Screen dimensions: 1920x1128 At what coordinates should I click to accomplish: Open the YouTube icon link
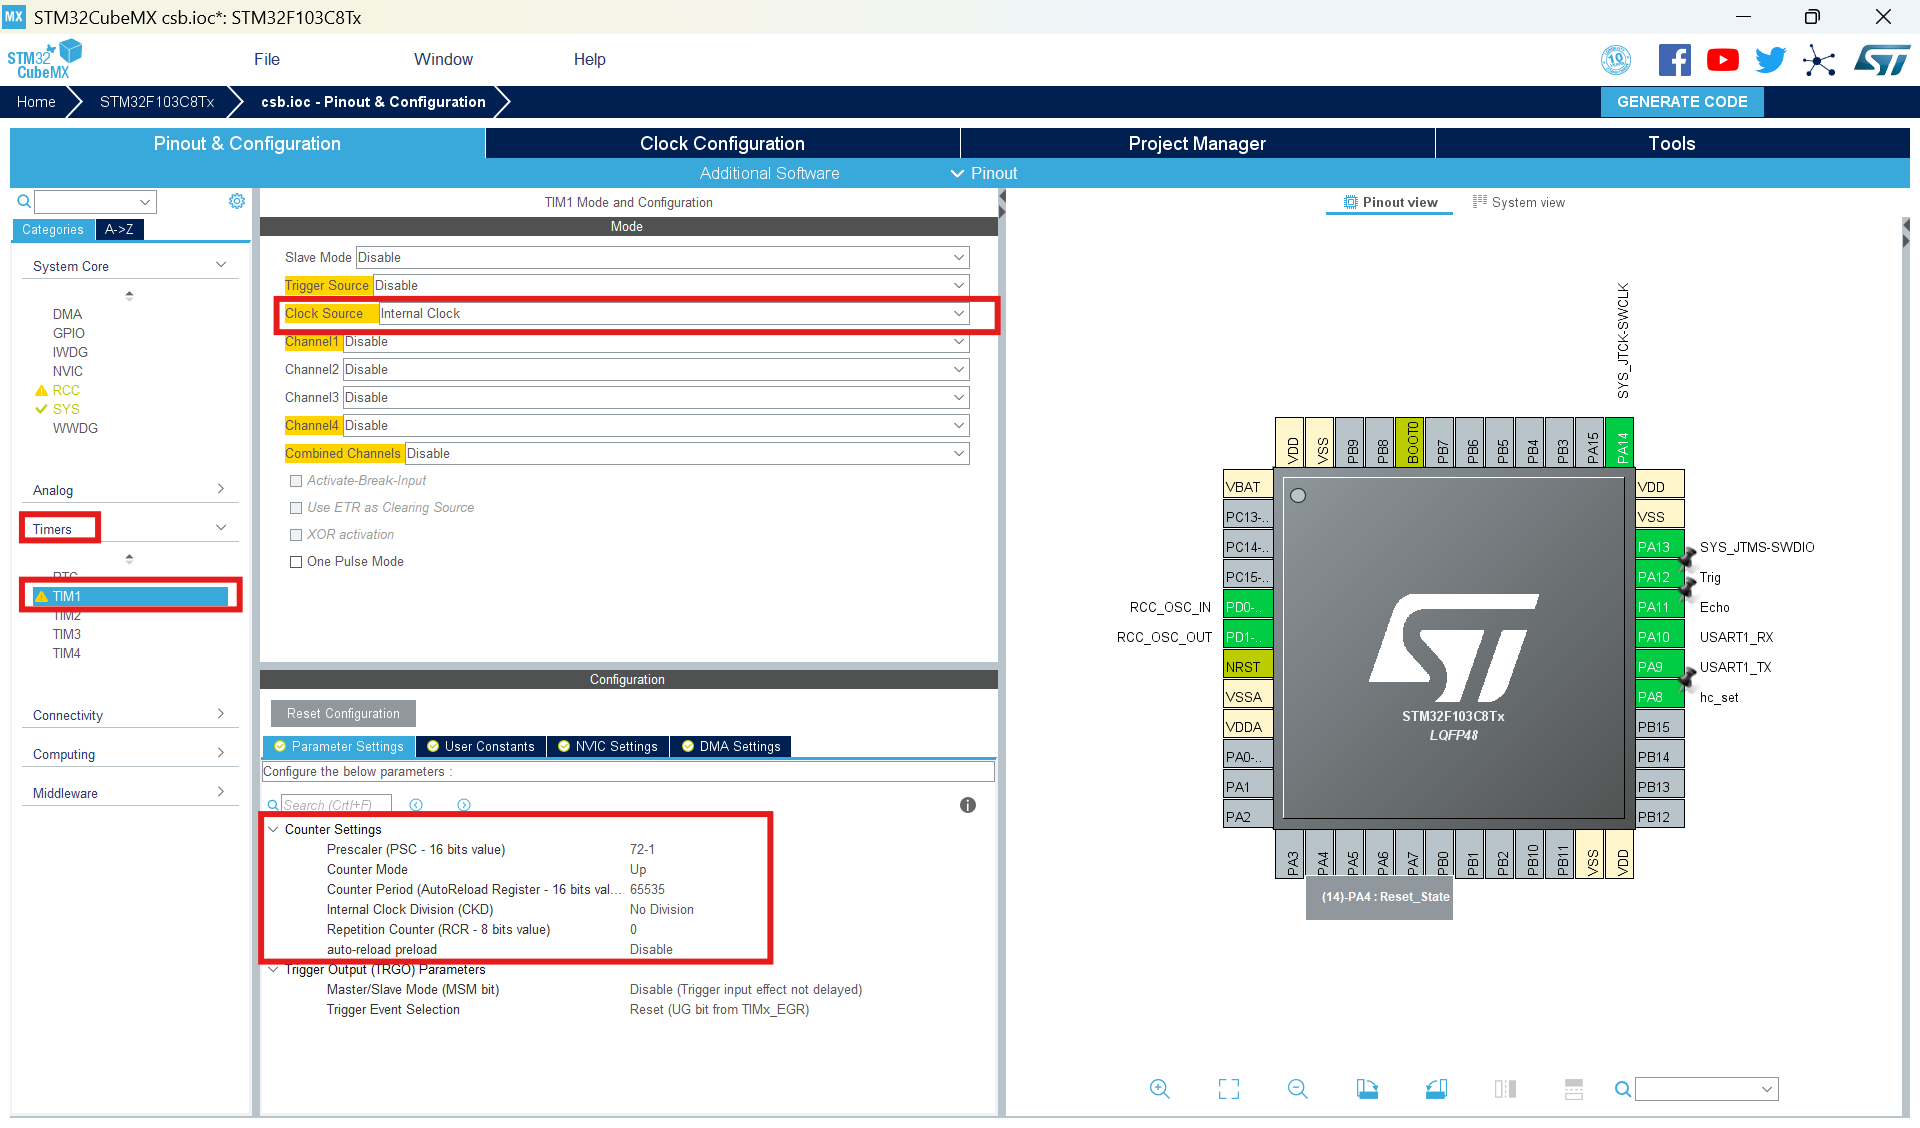[1722, 60]
